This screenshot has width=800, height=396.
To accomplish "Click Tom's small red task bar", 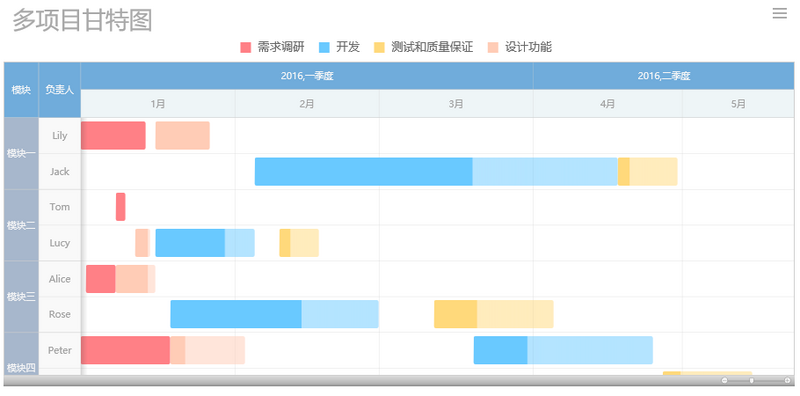I will (x=120, y=207).
